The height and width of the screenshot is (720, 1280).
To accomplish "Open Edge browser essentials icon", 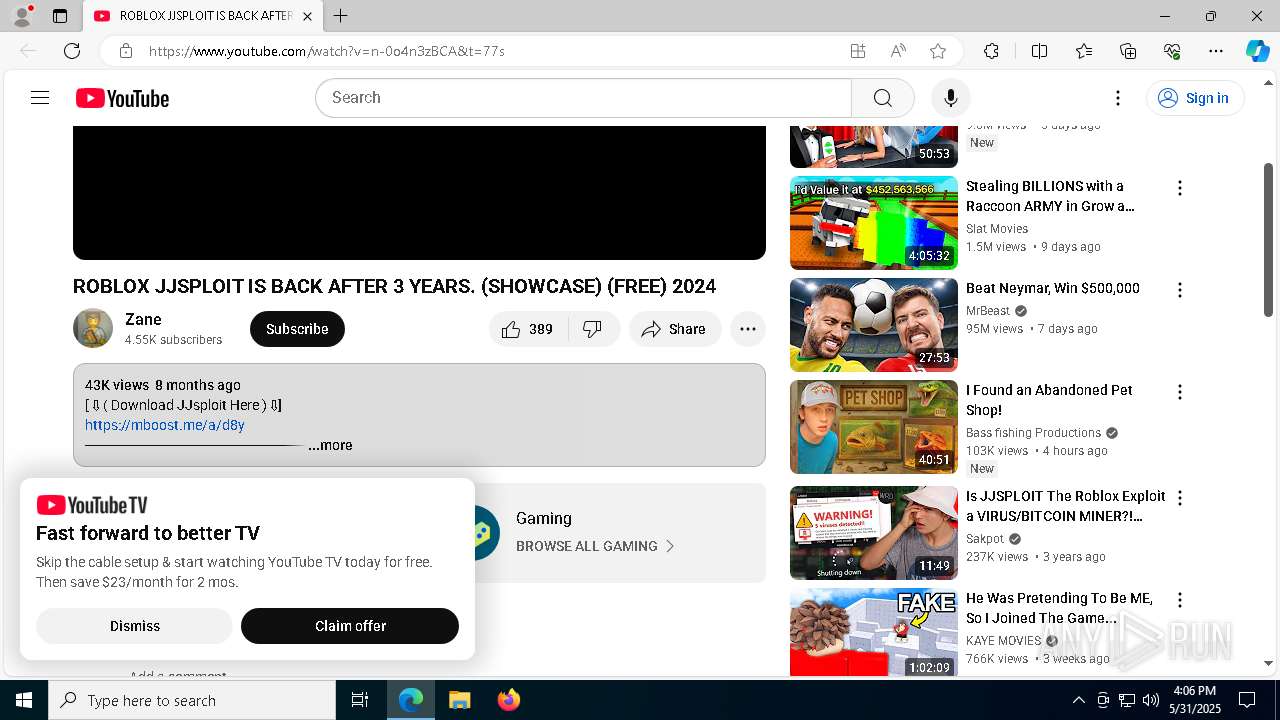I will (x=1172, y=51).
